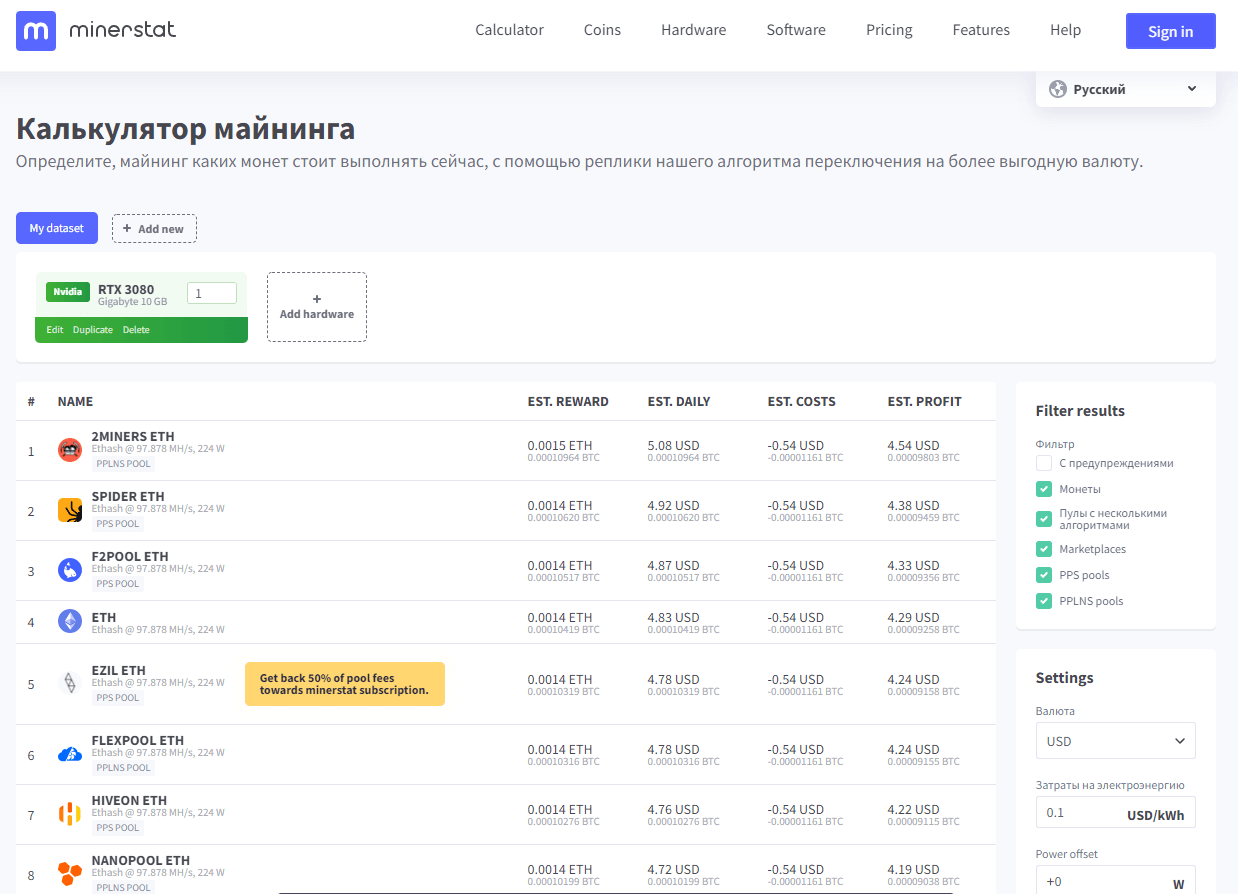
Task: Click the SPIDER ETH pool icon
Action: pos(69,510)
